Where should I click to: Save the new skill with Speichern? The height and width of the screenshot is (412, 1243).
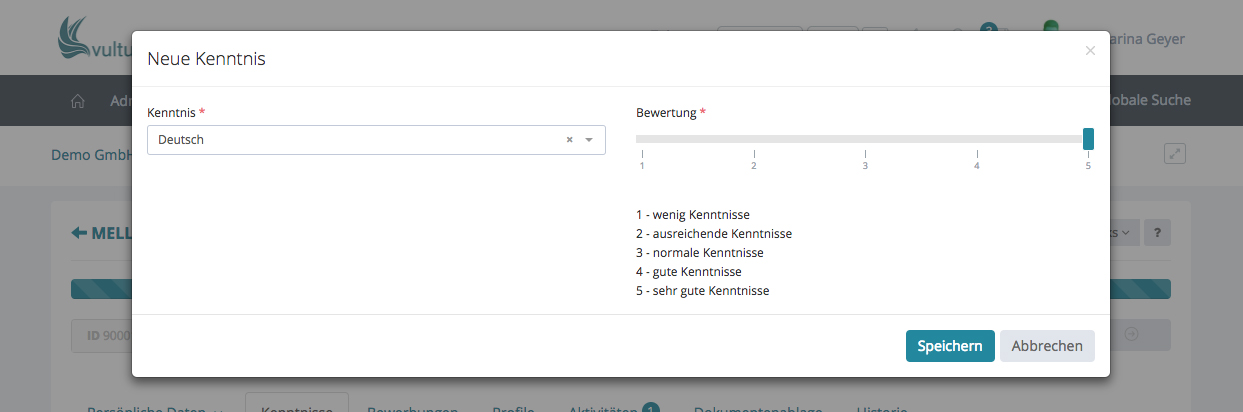pyautogui.click(x=949, y=346)
